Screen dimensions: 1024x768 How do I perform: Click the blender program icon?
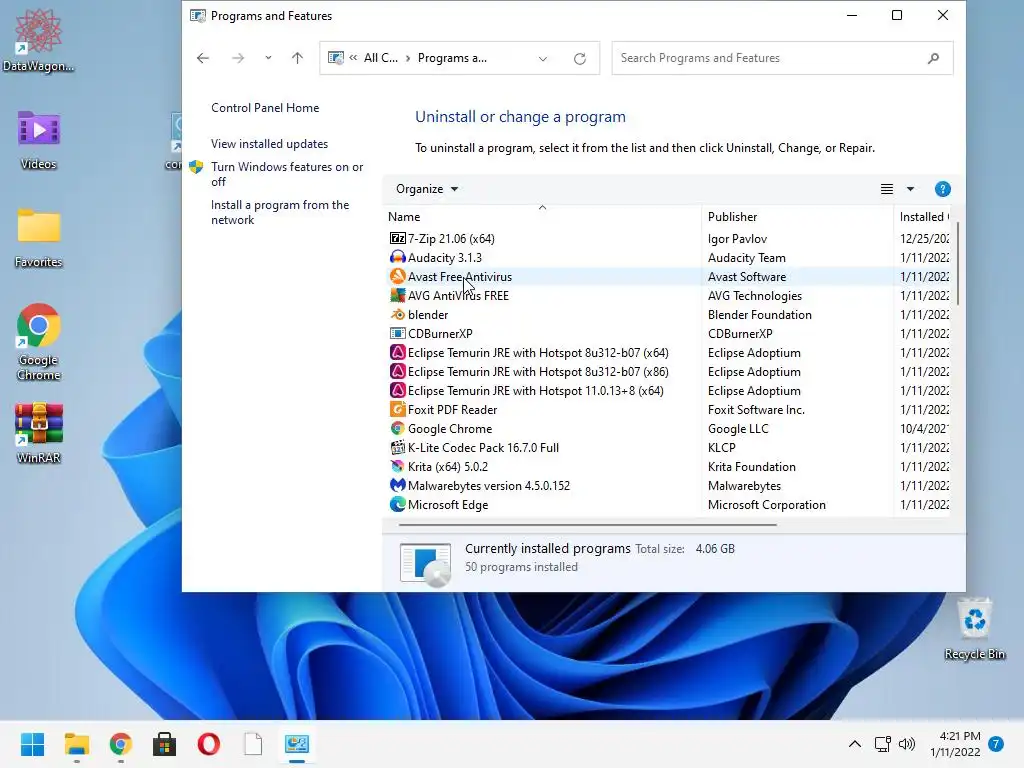click(x=397, y=314)
